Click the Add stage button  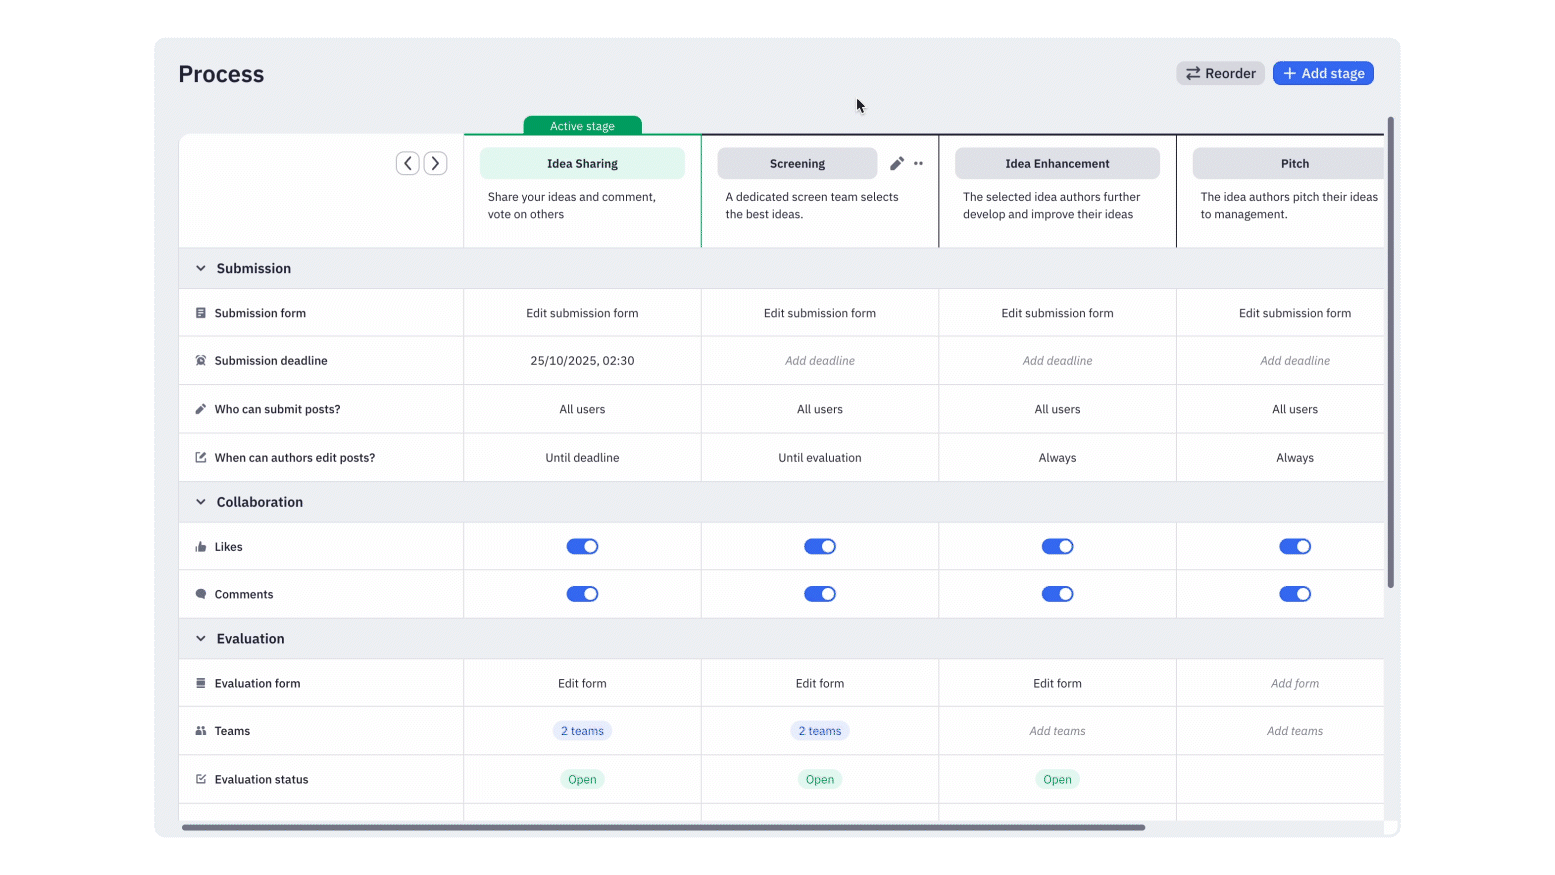pos(1323,72)
